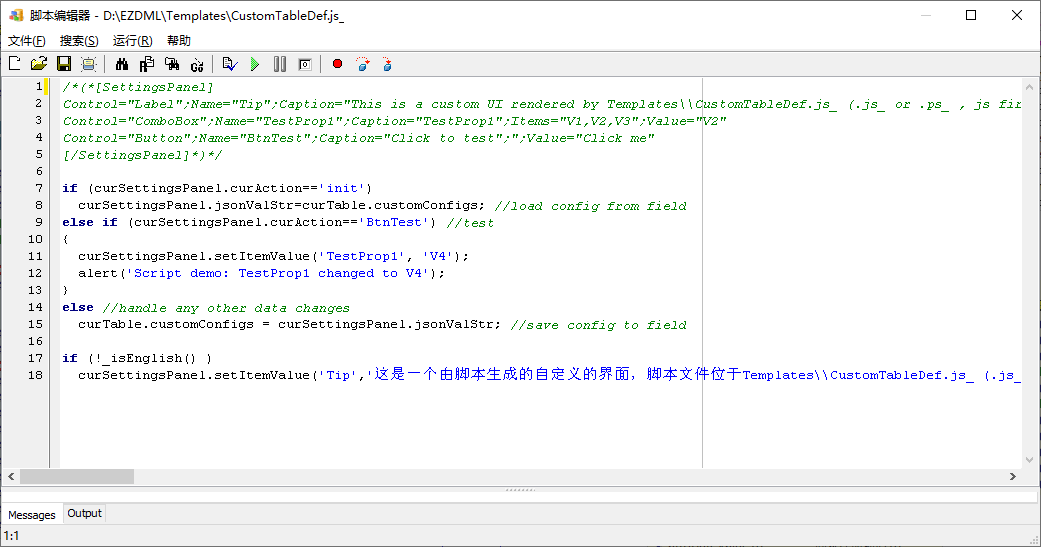Click line number 11 in gutter
The width and height of the screenshot is (1041, 547).
tap(35, 256)
